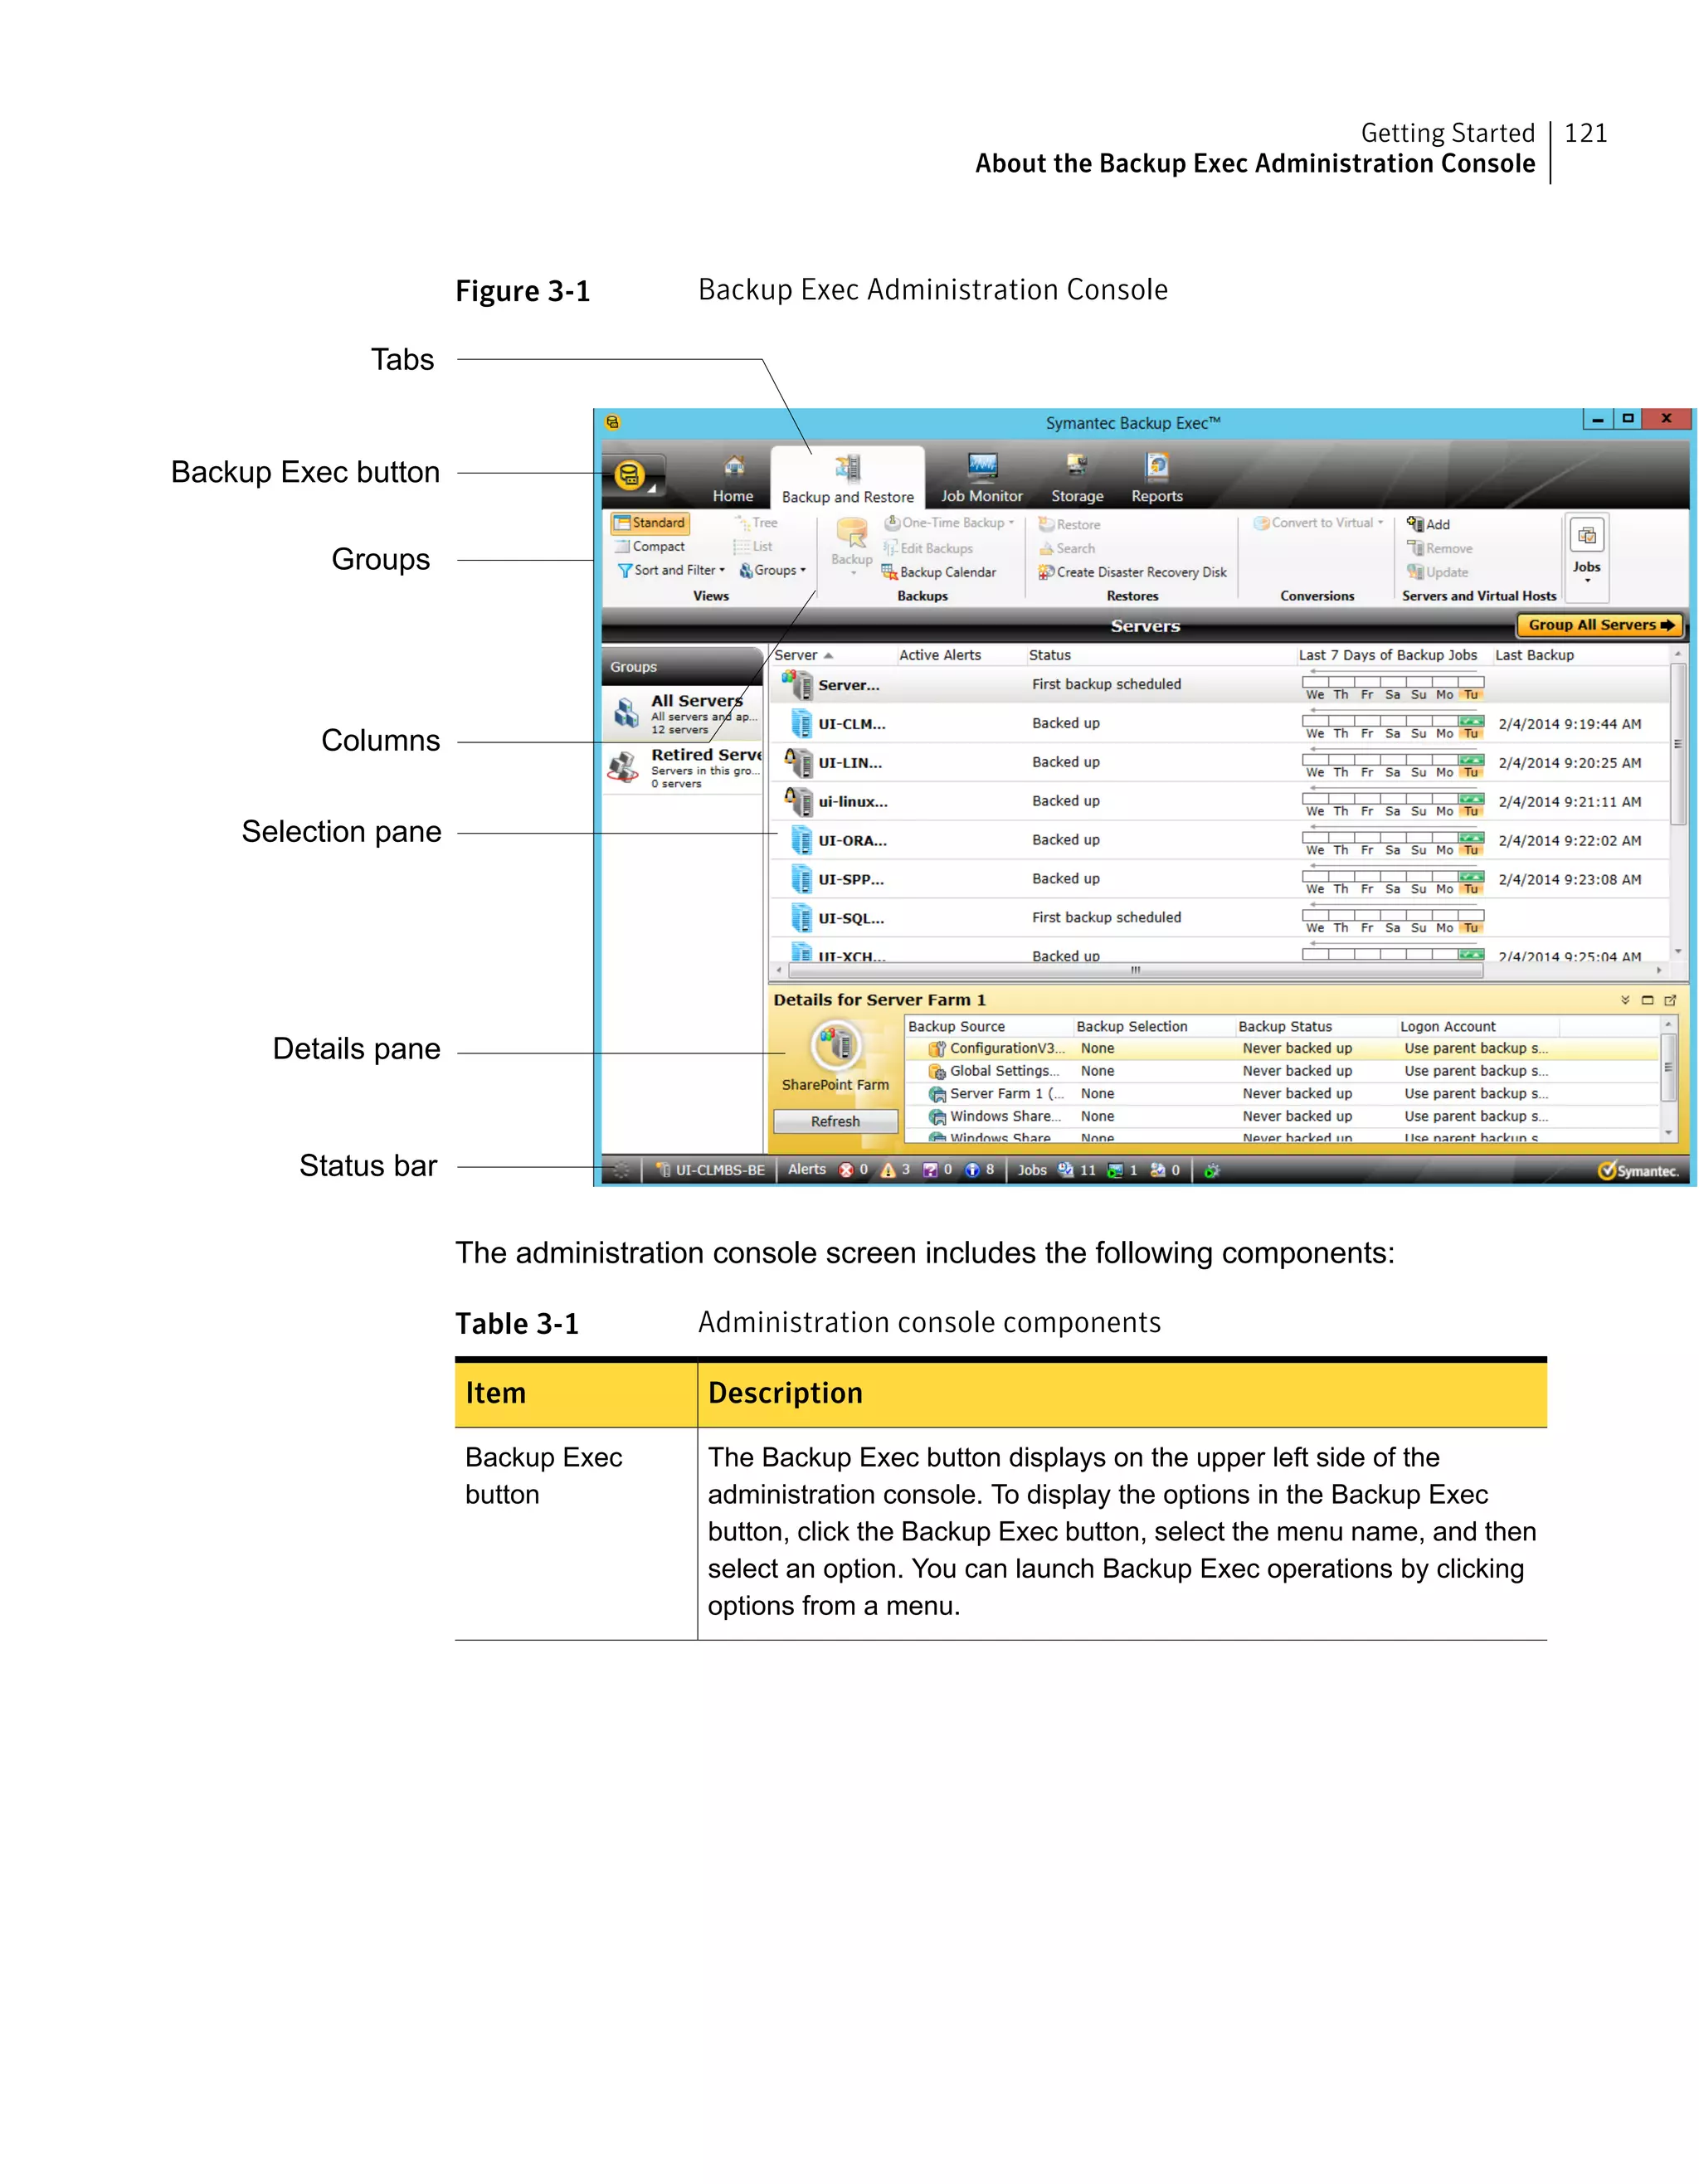Click Restore in ribbon
Screen dimensions: 1699x2184
1070,525
